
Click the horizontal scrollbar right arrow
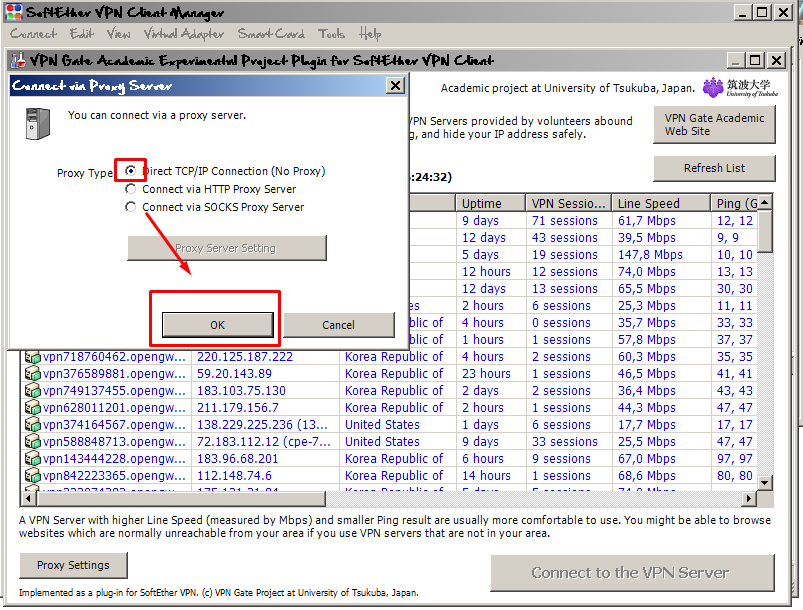[749, 498]
